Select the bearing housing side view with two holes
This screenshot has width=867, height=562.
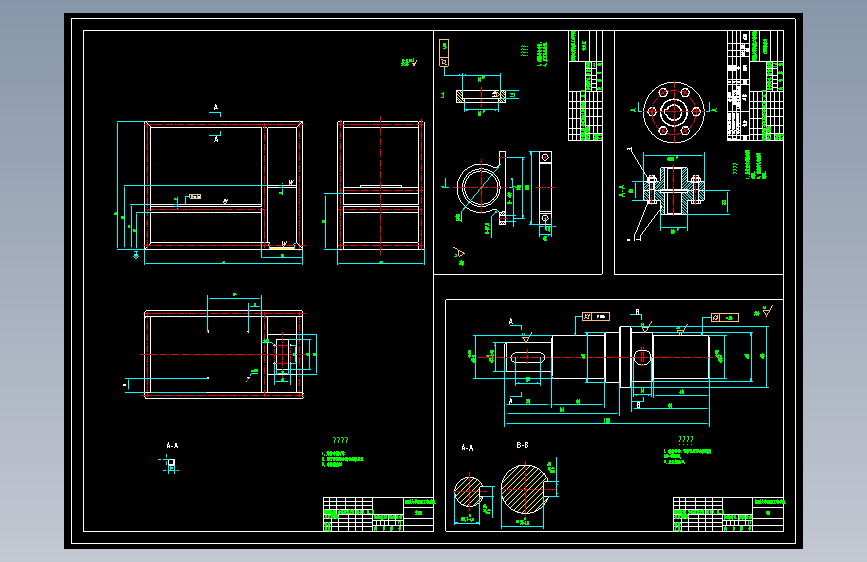click(x=545, y=188)
